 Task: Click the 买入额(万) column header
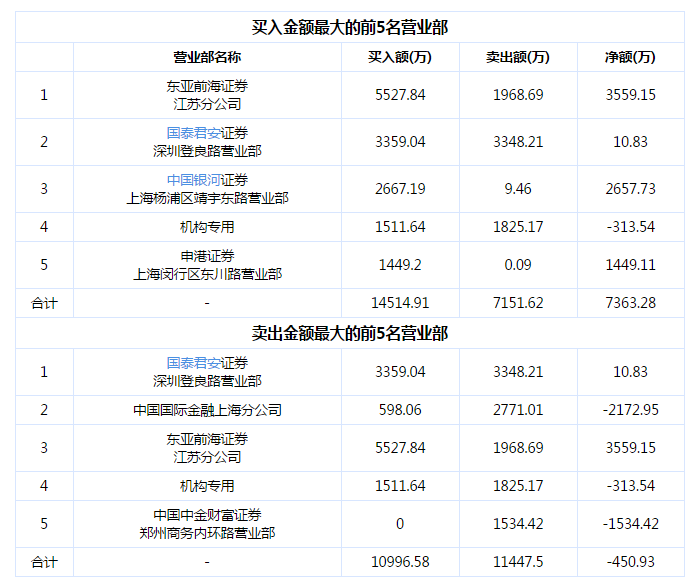click(400, 57)
